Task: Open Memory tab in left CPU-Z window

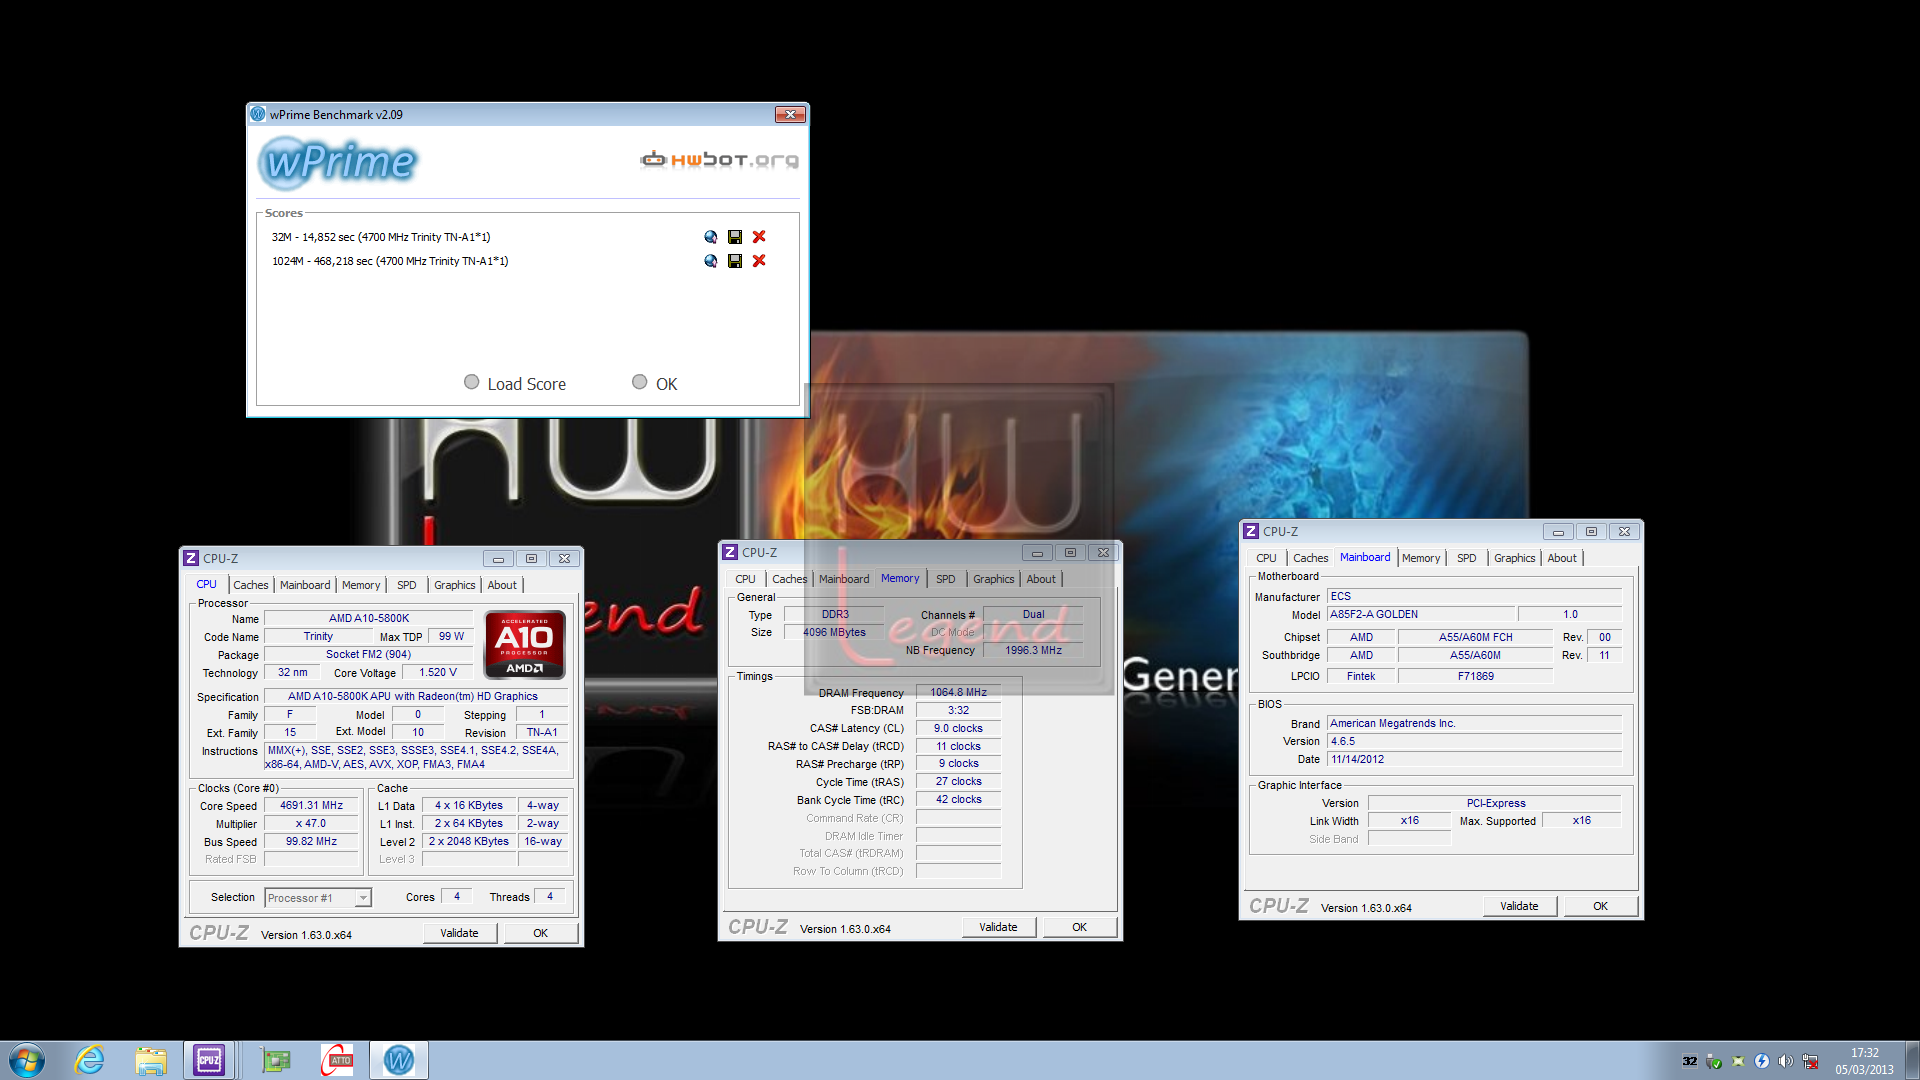Action: coord(361,585)
